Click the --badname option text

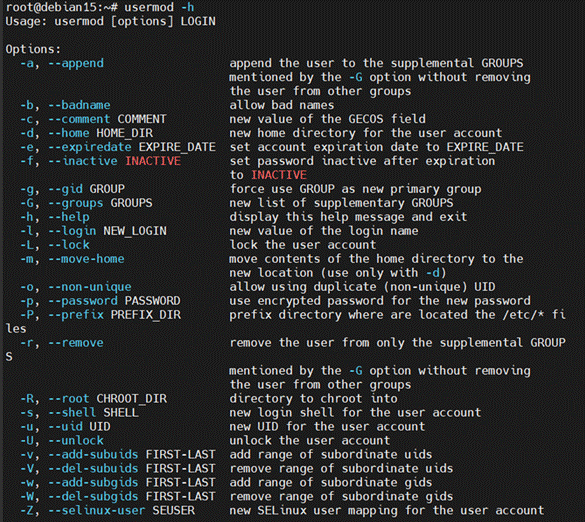point(79,105)
